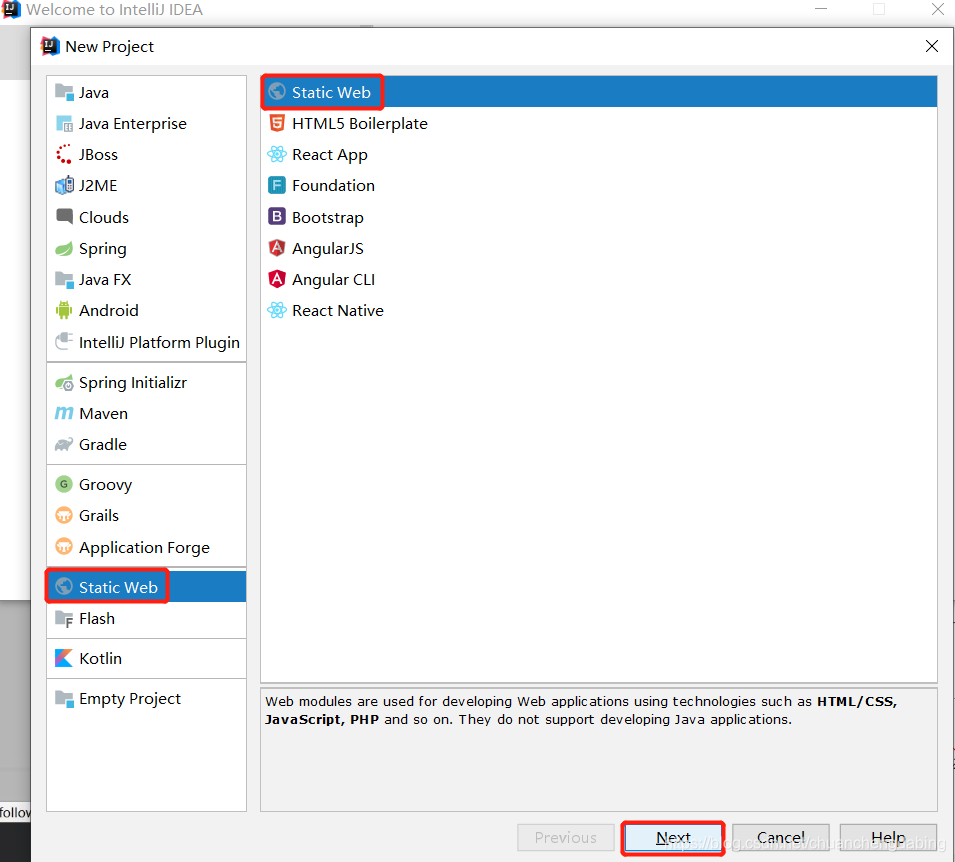The image size is (955, 862).
Task: Click the Application Forge icon
Action: [x=64, y=546]
